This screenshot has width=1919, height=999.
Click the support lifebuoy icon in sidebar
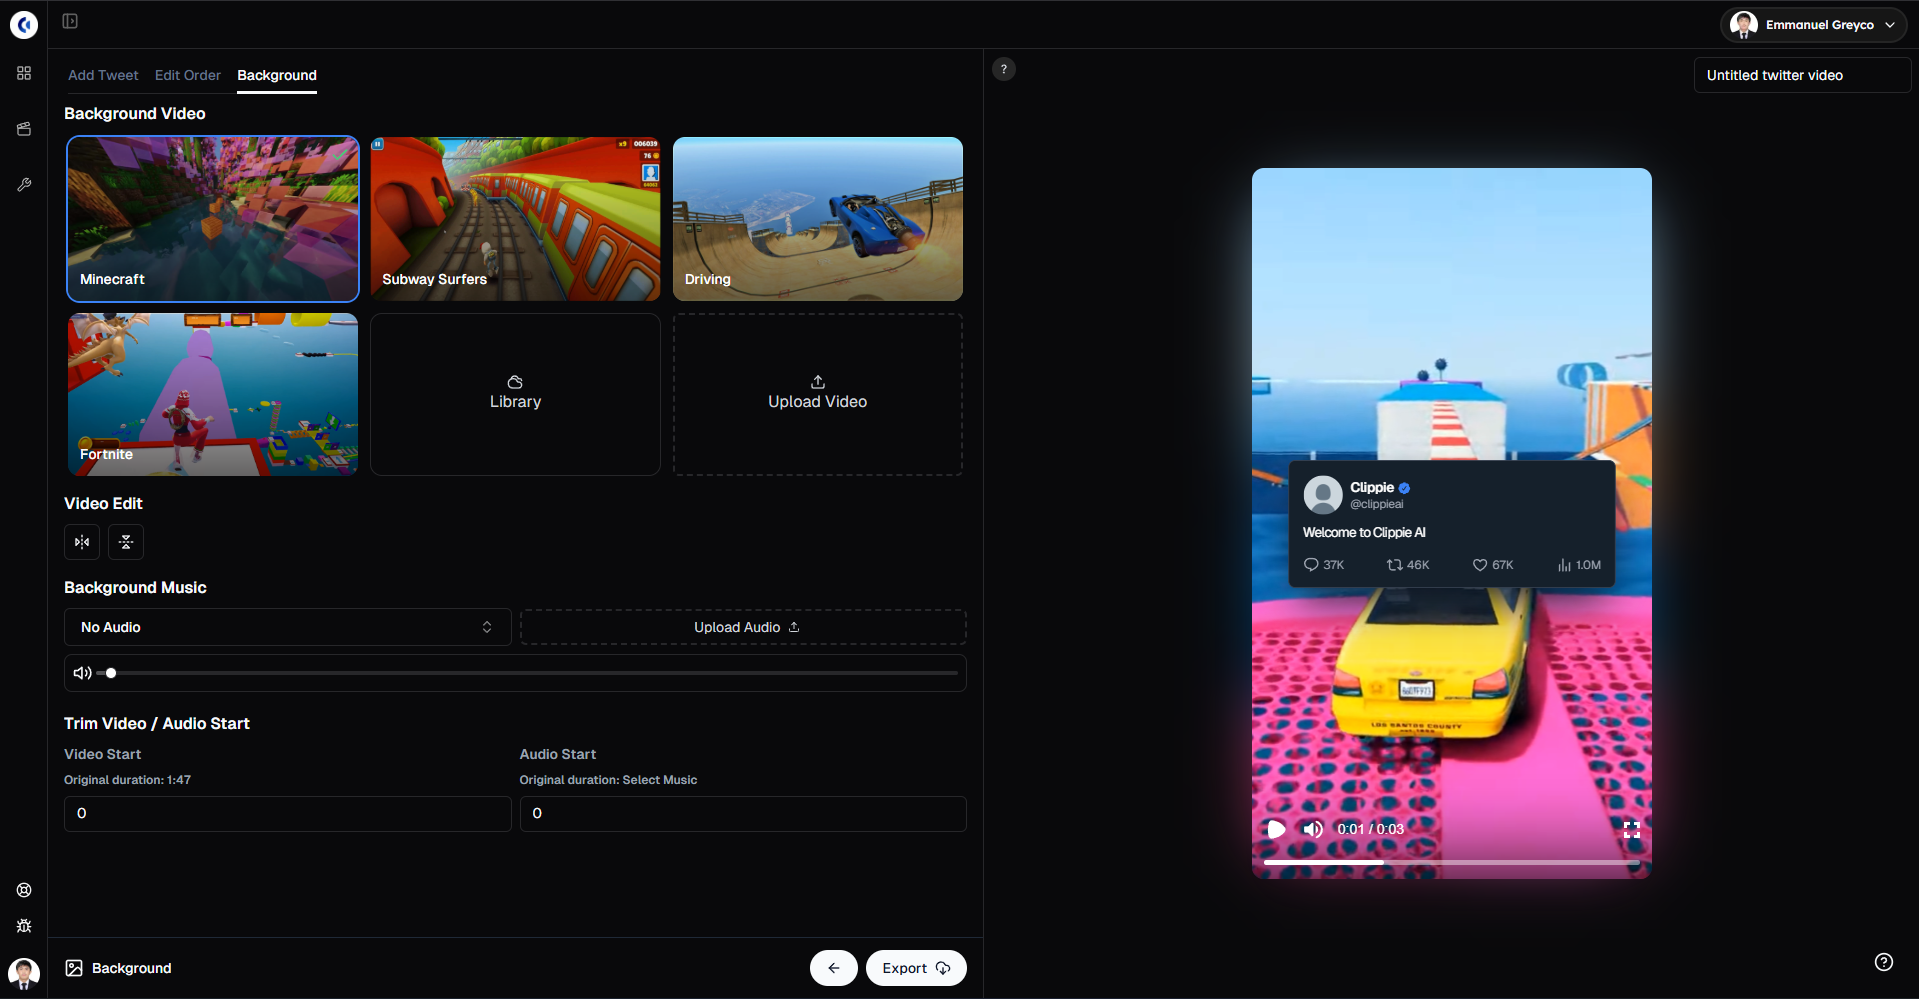coord(24,890)
